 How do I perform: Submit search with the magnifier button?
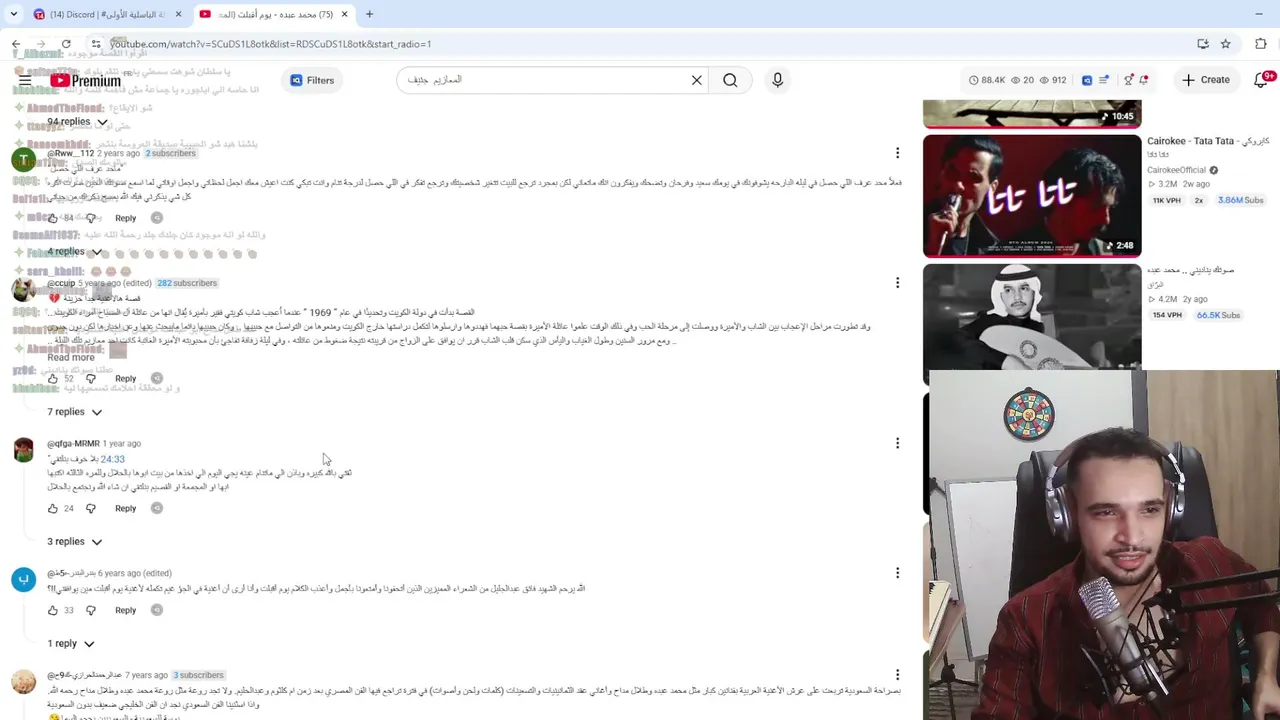[x=730, y=80]
